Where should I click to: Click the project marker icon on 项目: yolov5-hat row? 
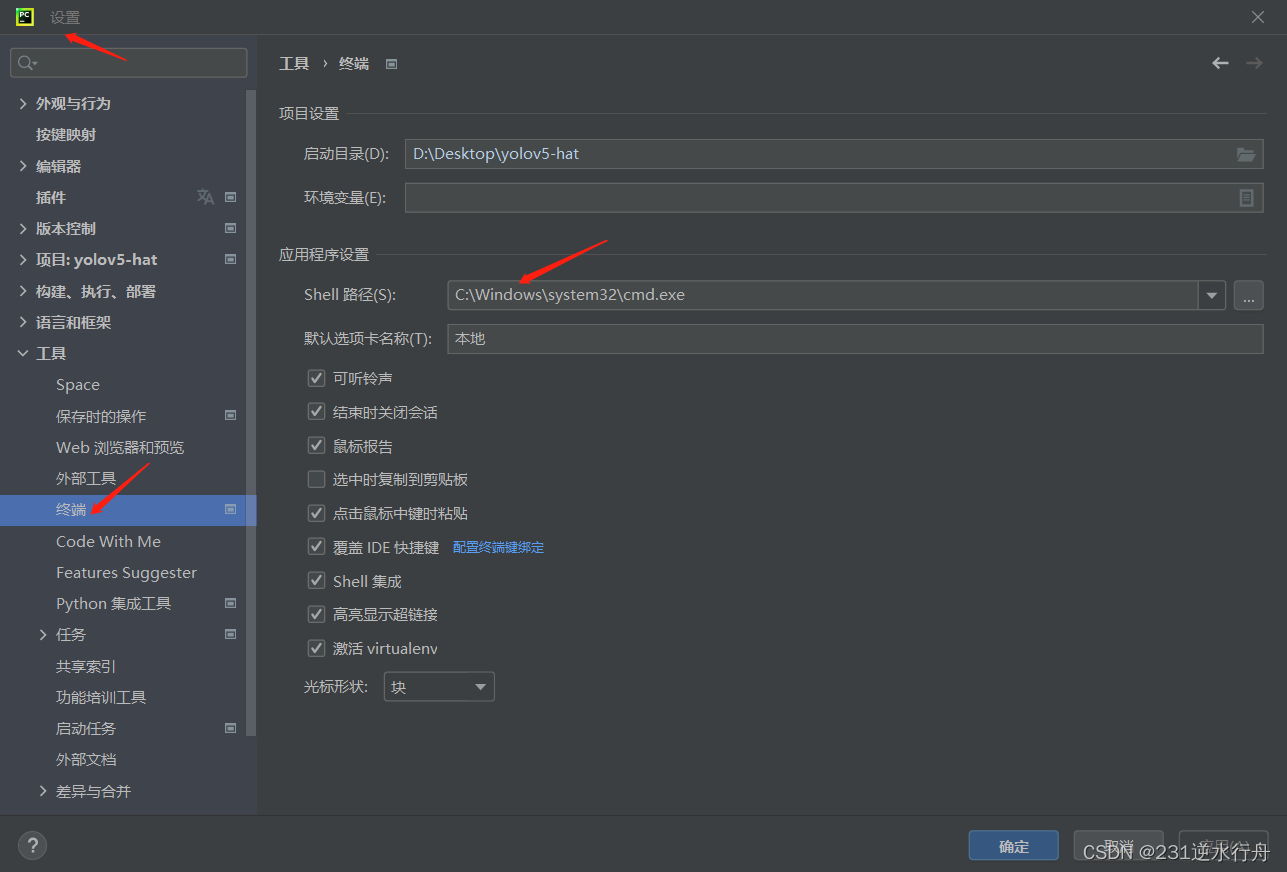coord(230,259)
